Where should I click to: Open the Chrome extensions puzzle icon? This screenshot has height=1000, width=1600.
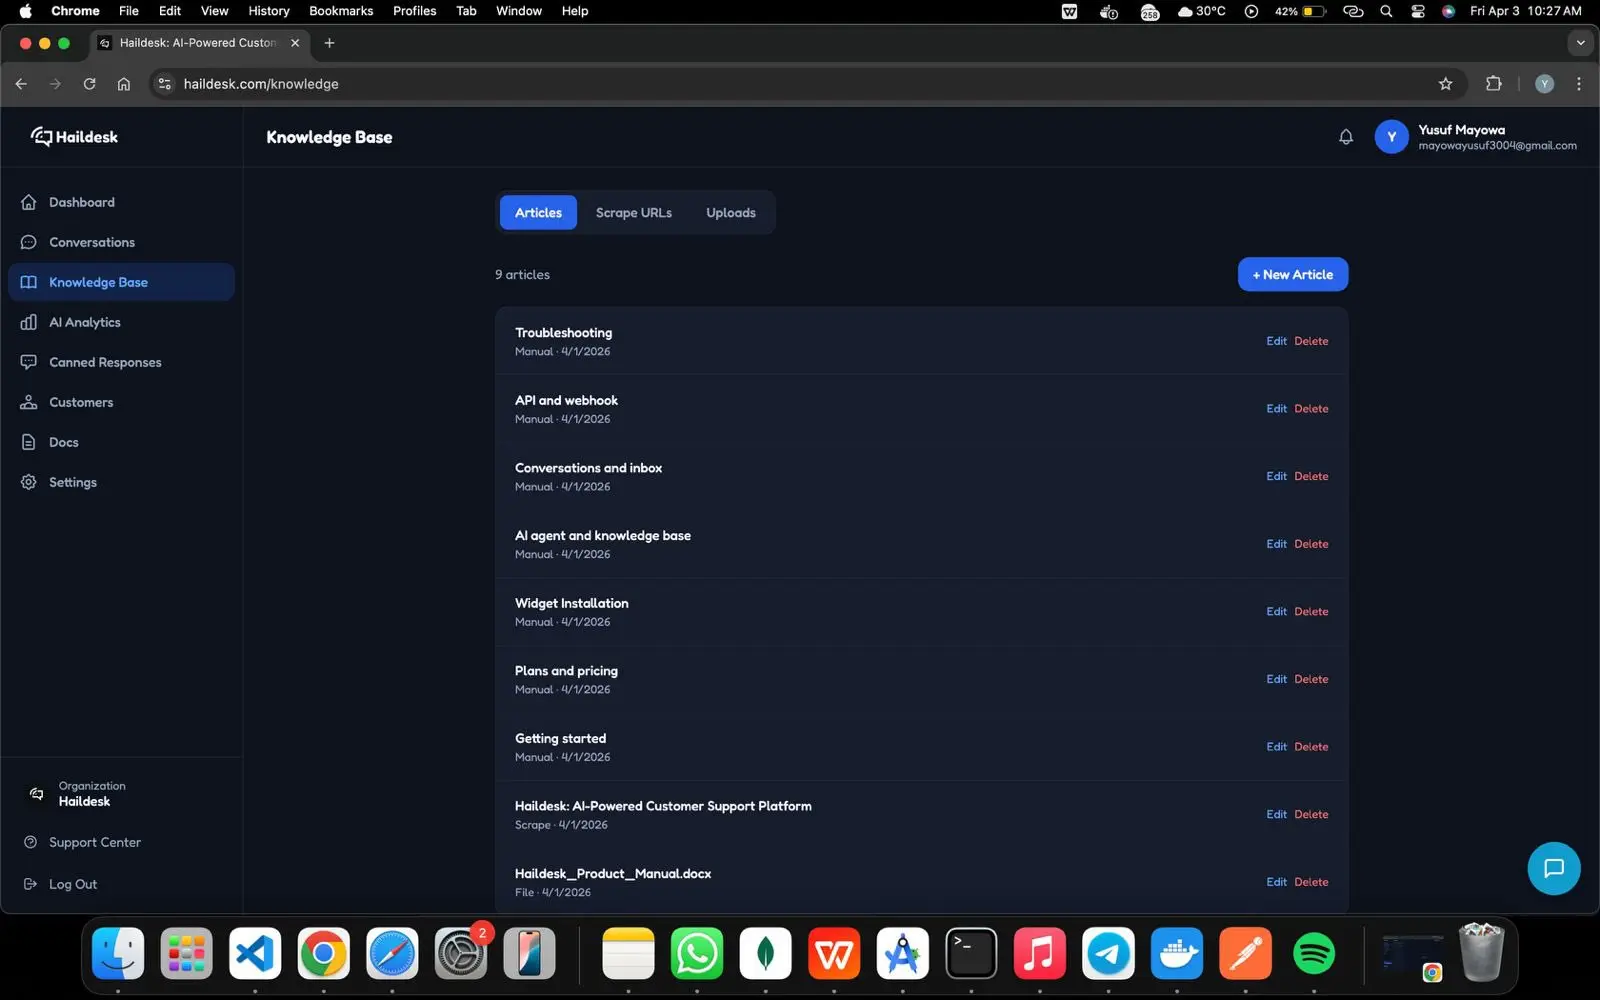point(1493,84)
